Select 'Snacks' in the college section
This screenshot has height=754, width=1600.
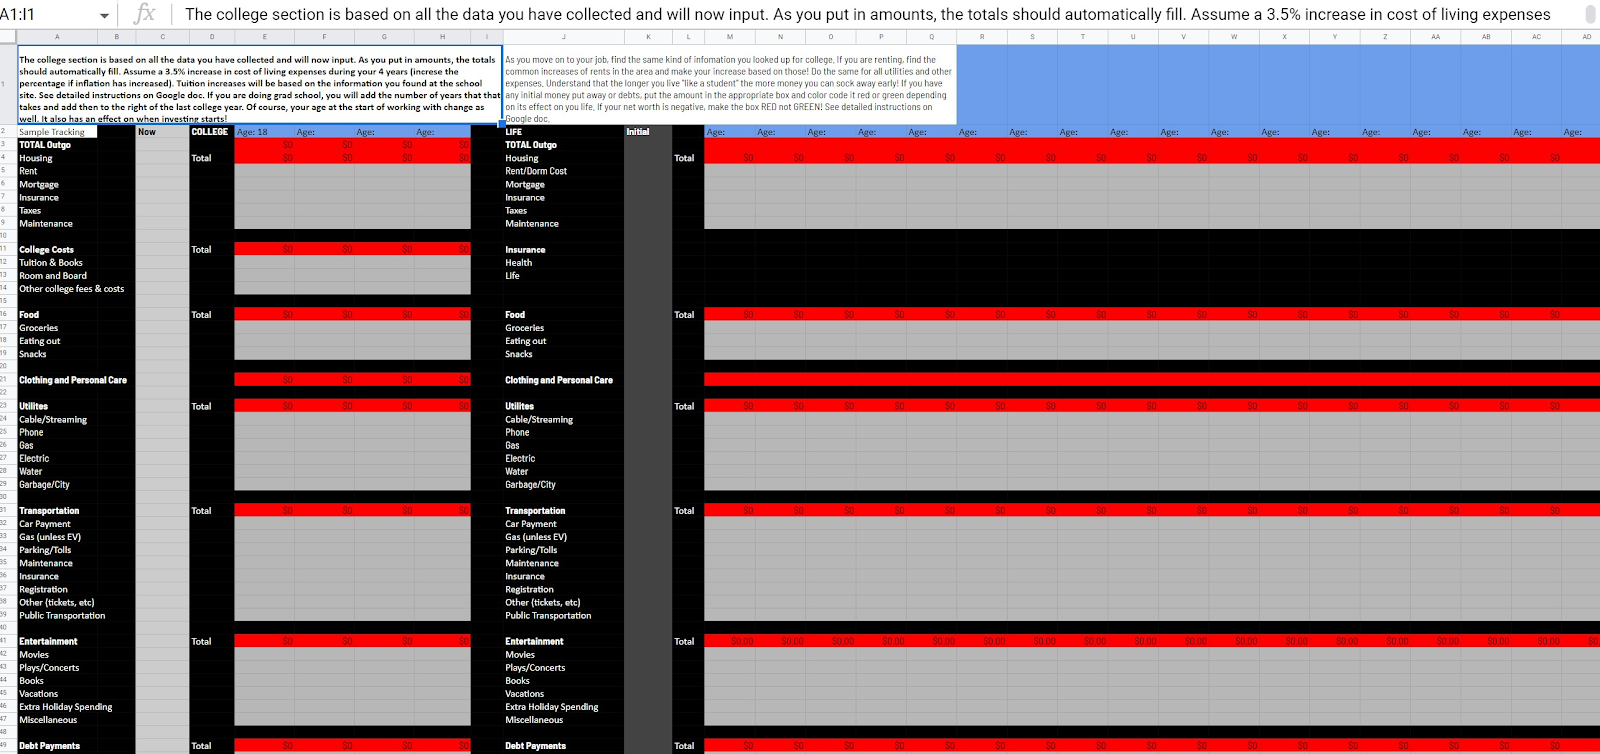[33, 354]
